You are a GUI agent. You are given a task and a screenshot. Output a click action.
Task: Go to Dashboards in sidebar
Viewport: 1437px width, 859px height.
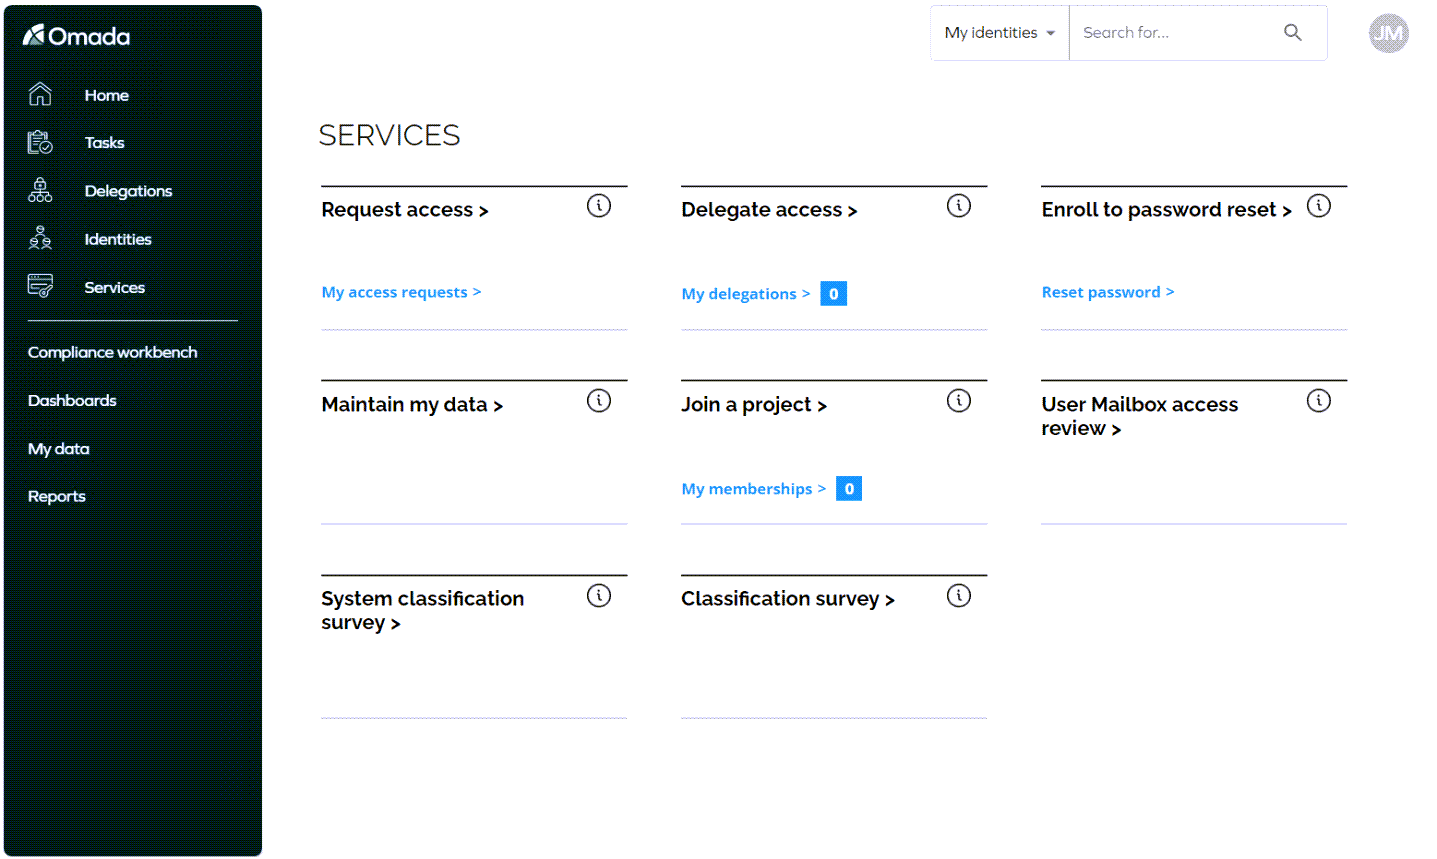point(72,400)
